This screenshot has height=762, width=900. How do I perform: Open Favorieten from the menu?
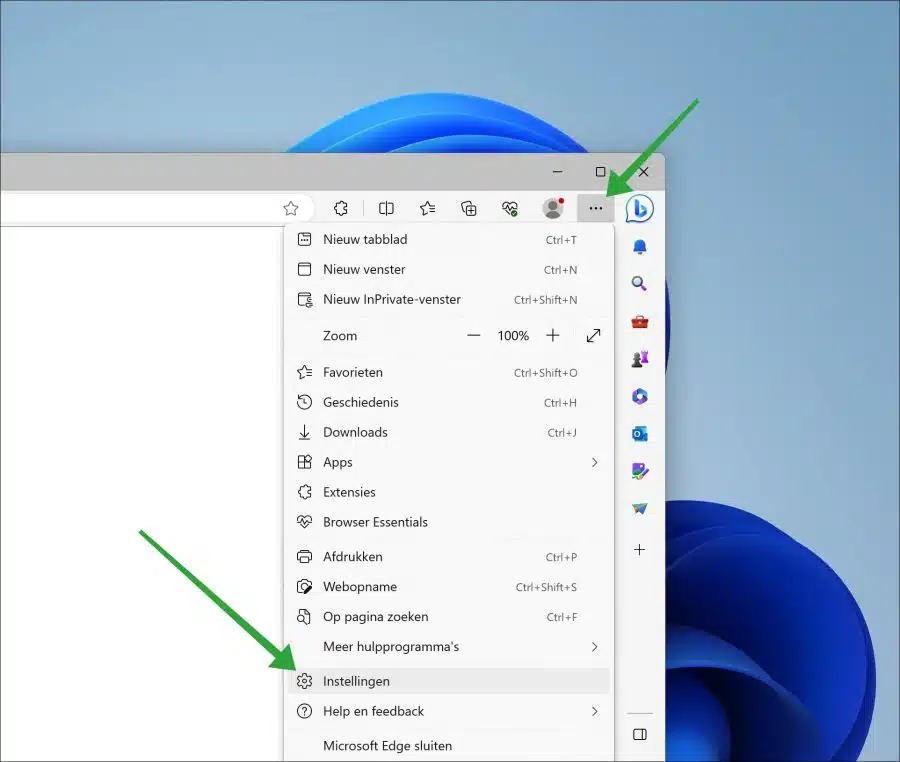point(449,372)
